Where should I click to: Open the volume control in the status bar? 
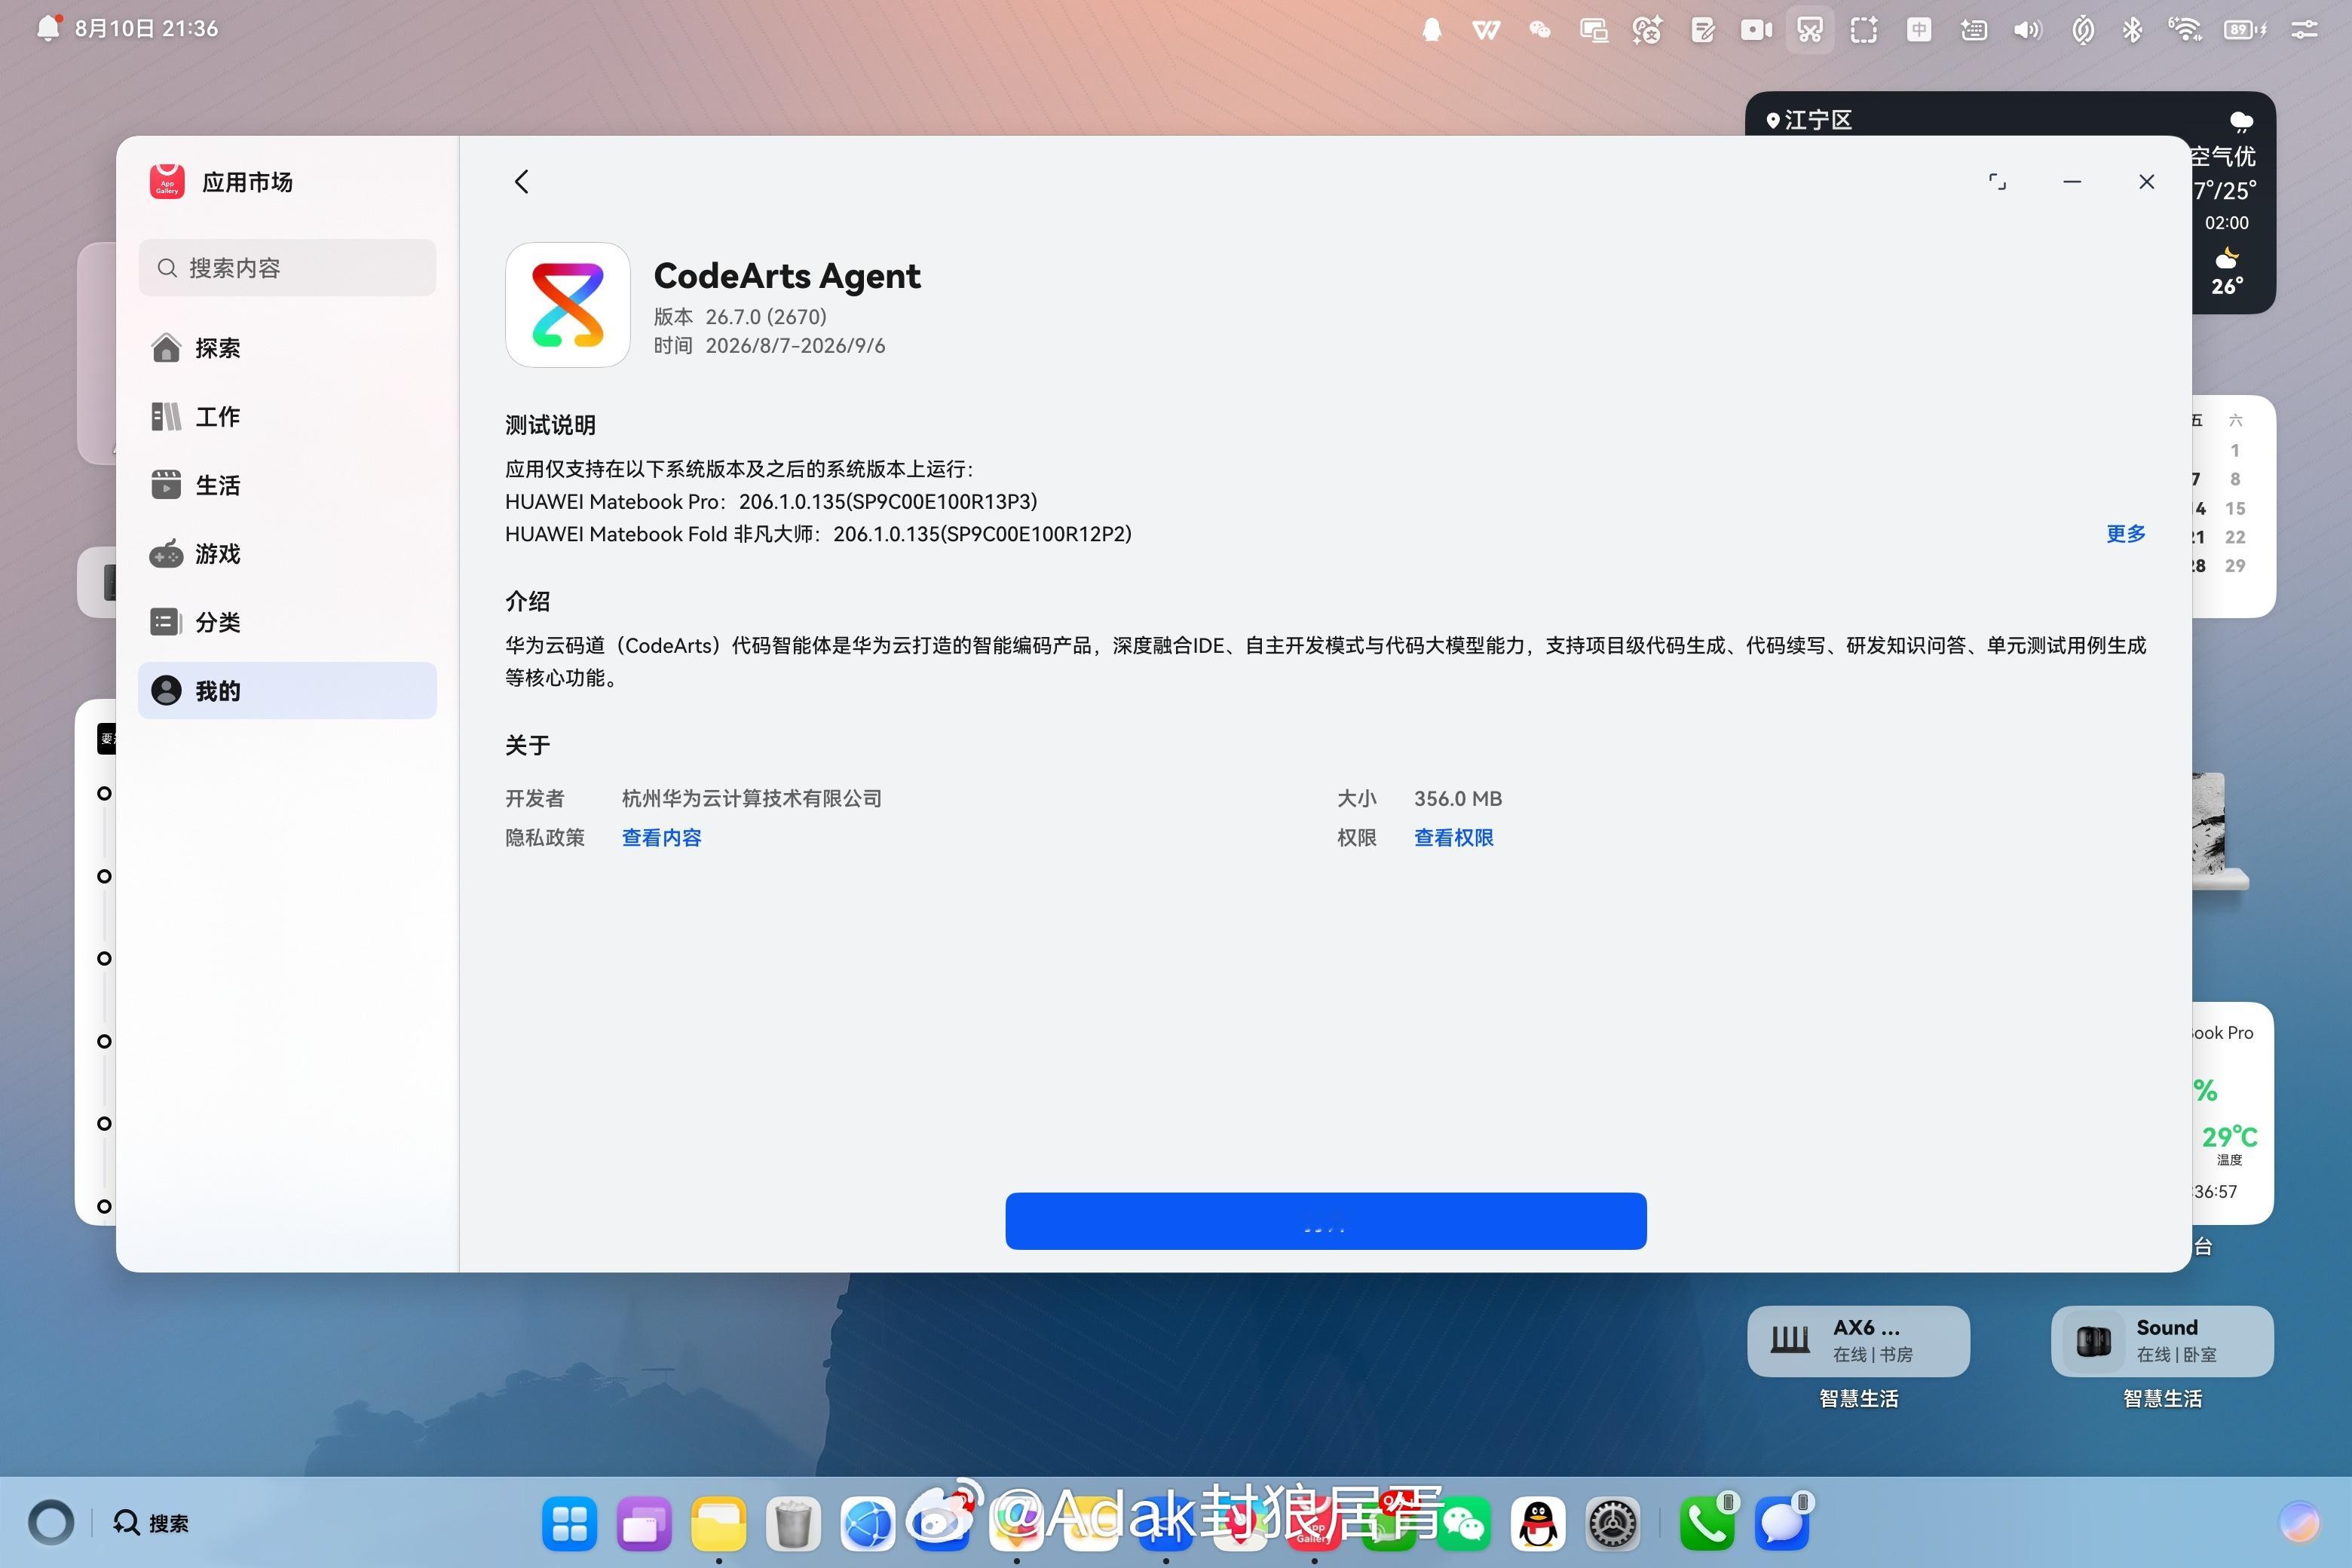click(x=2027, y=30)
